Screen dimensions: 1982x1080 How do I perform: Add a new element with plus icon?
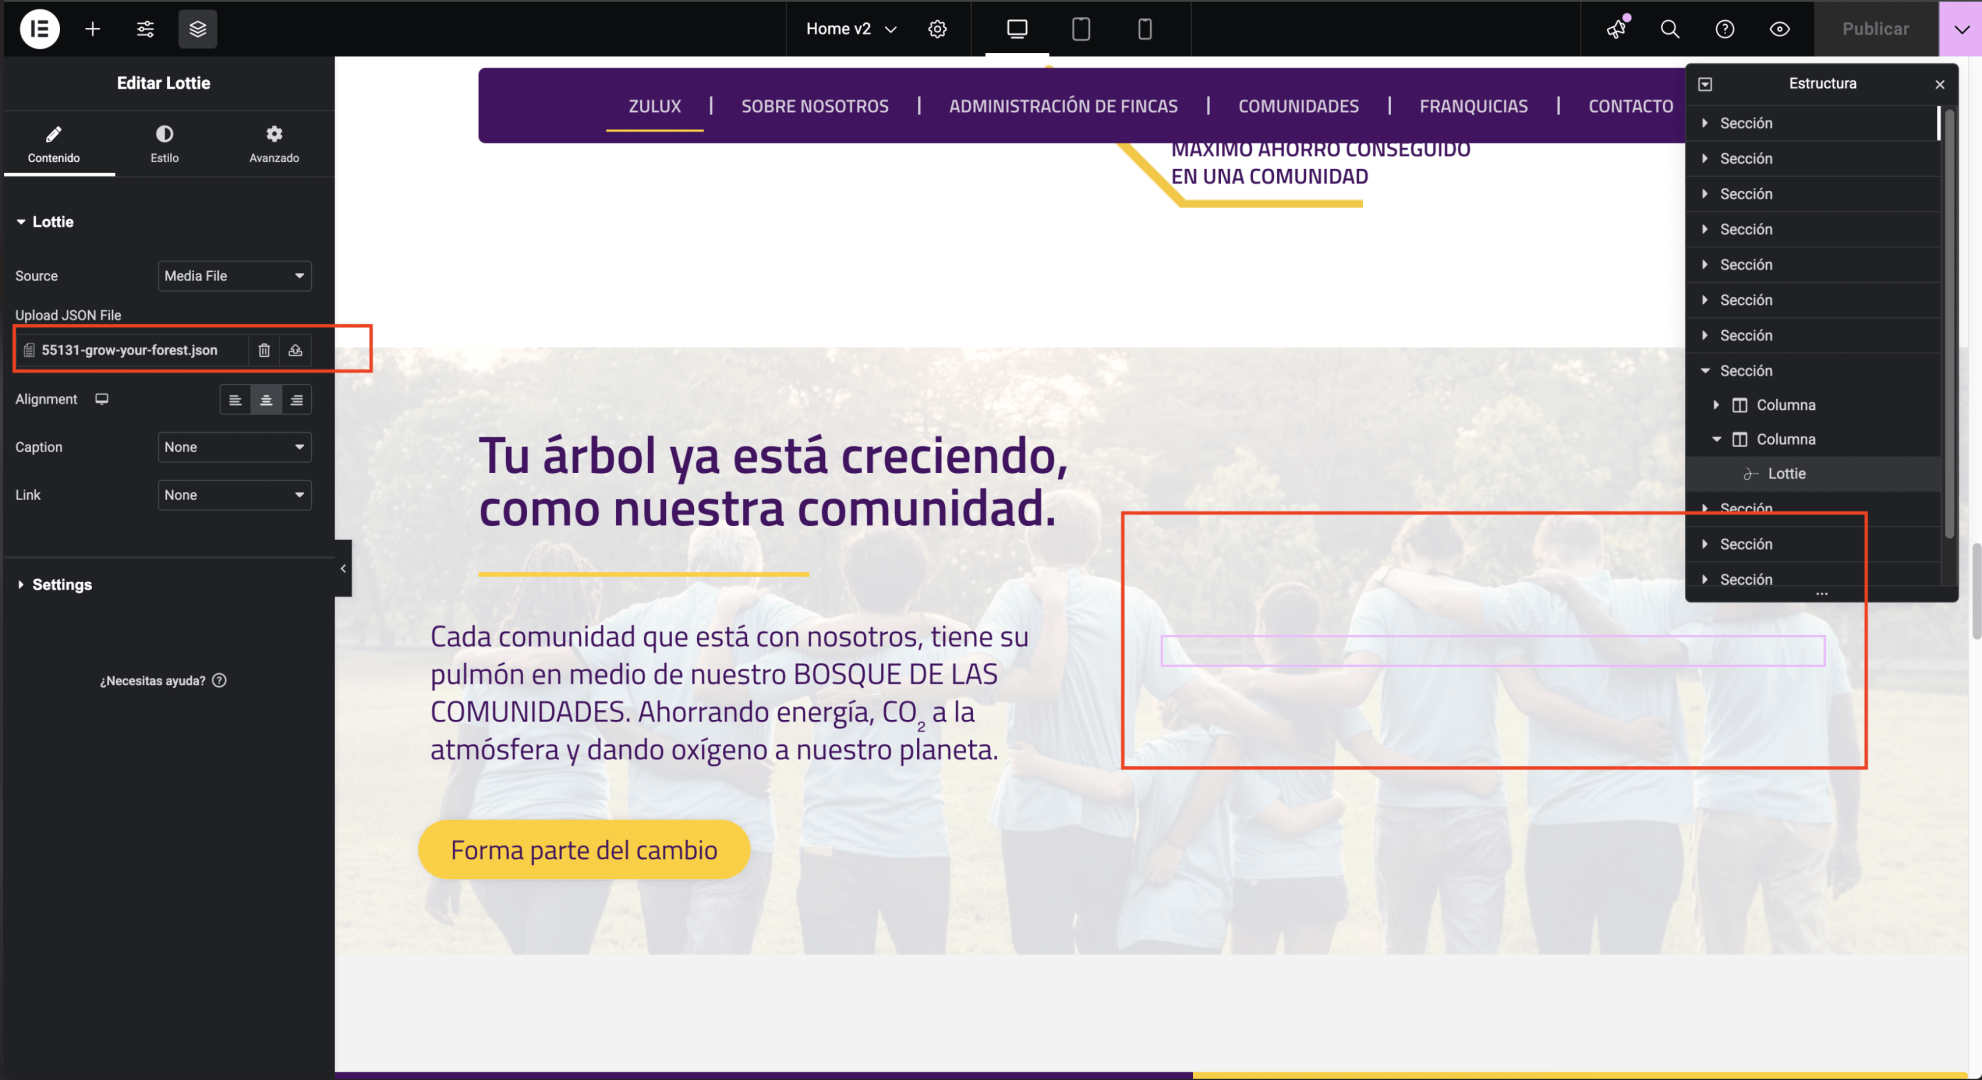coord(93,29)
